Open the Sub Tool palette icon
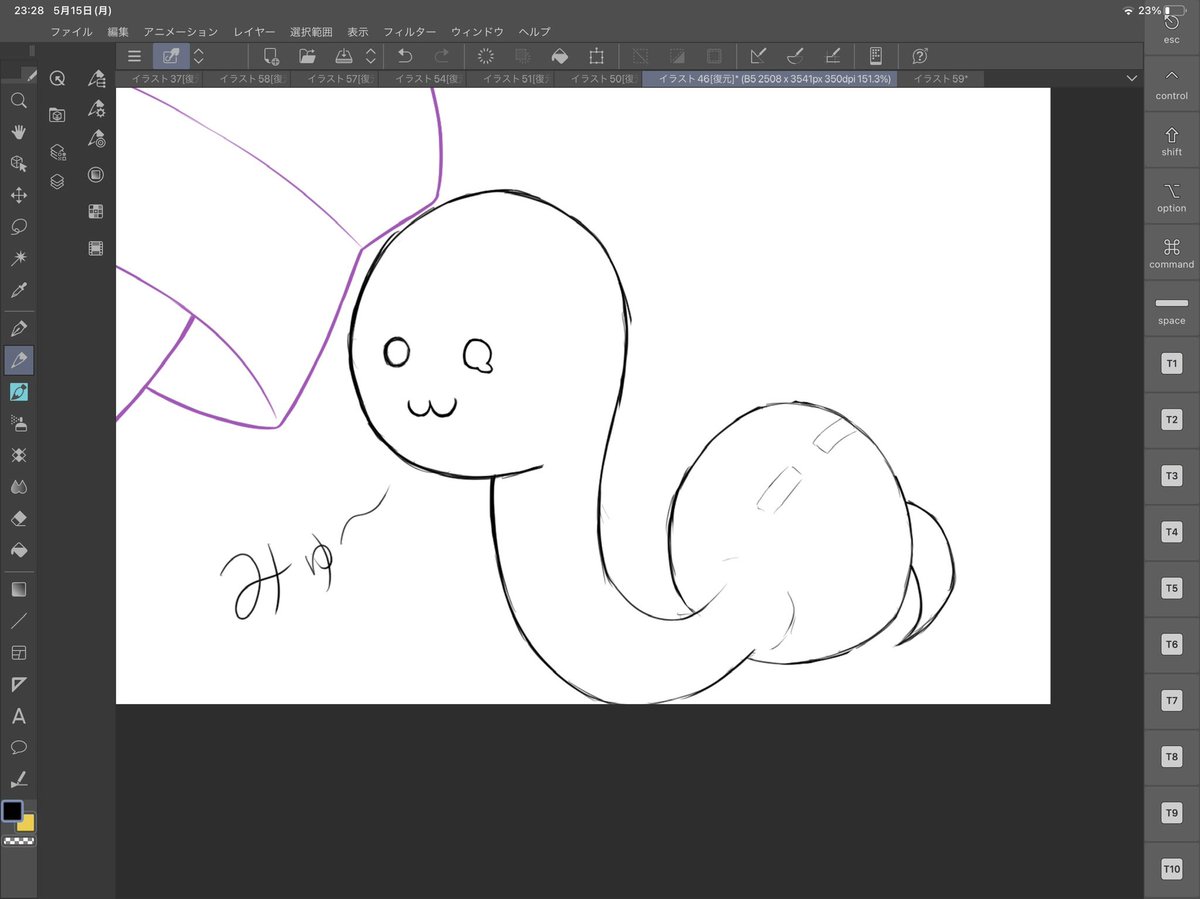 point(96,78)
